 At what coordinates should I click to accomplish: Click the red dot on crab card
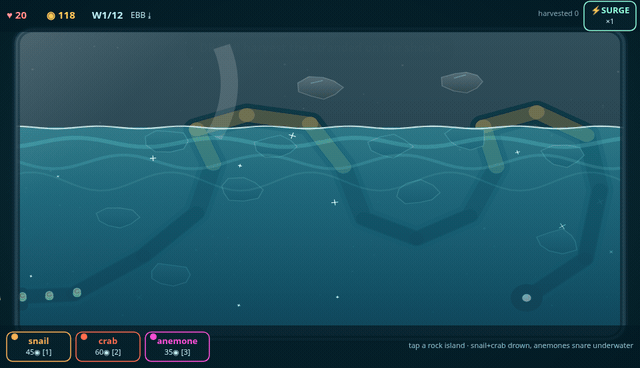[84, 337]
